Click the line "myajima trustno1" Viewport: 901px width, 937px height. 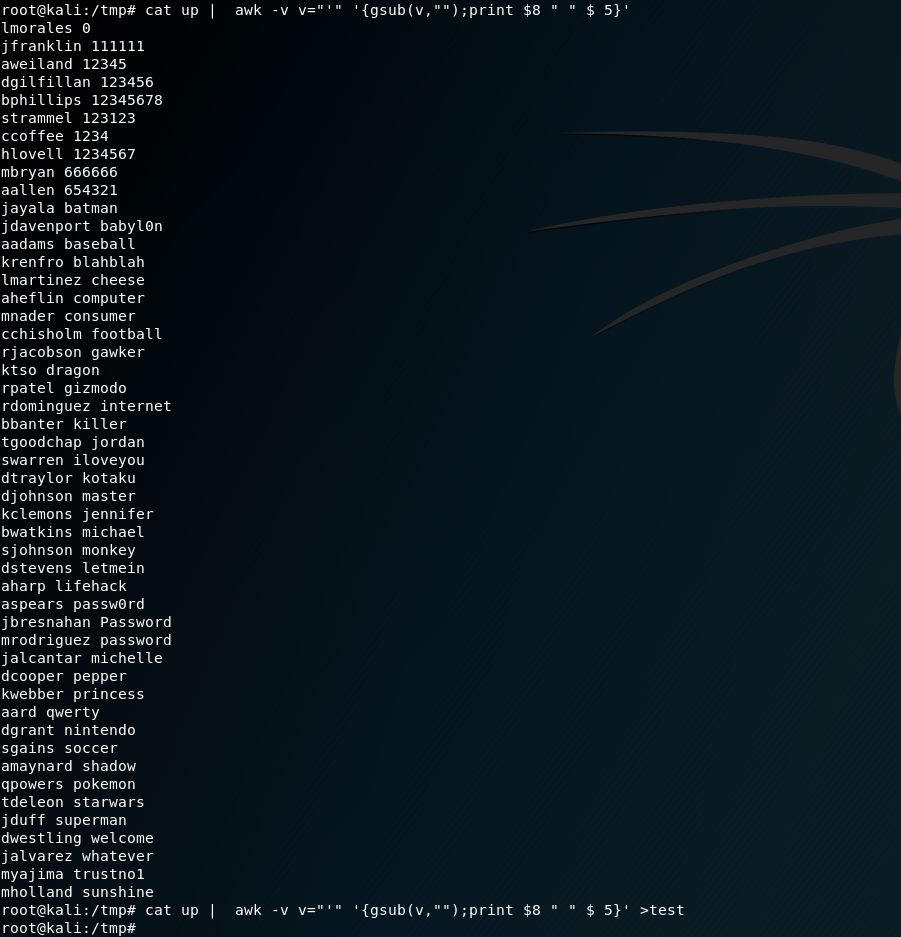pos(73,874)
